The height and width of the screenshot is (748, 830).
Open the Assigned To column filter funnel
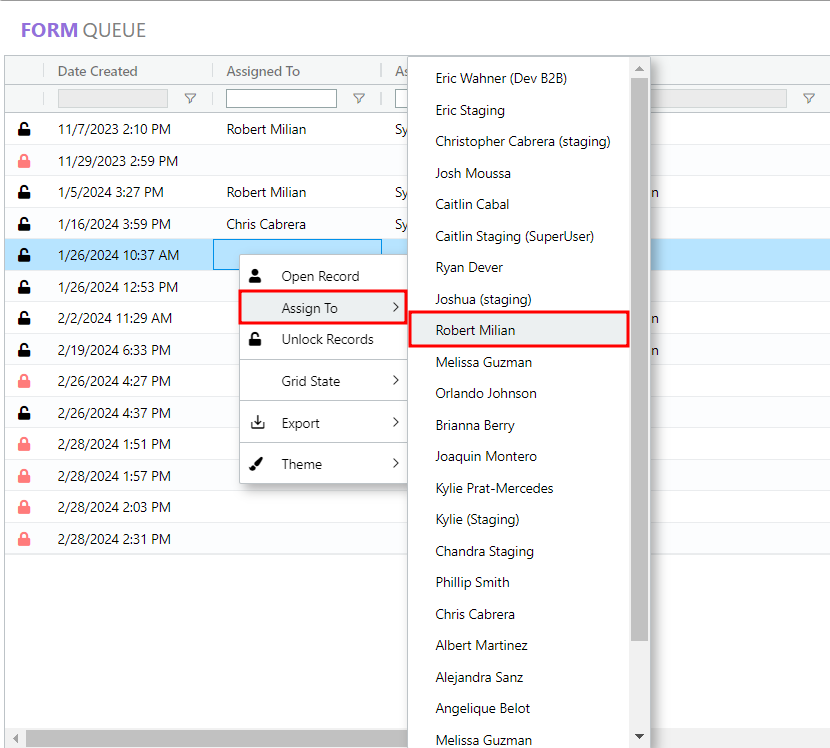359,99
